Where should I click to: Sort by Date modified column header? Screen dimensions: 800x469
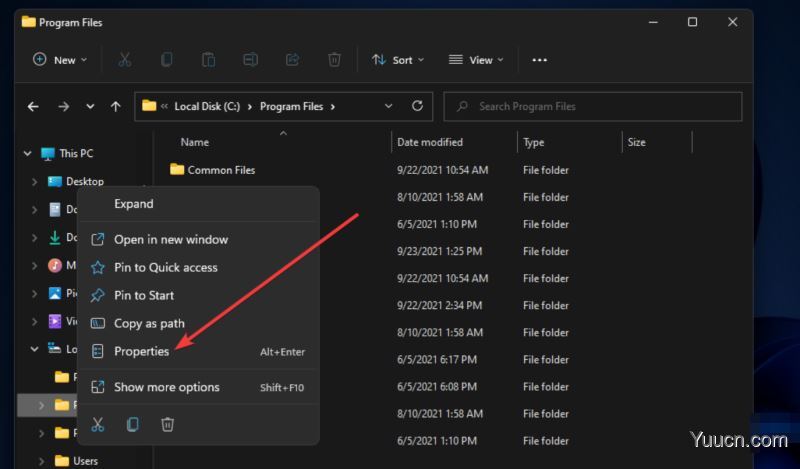(x=430, y=142)
